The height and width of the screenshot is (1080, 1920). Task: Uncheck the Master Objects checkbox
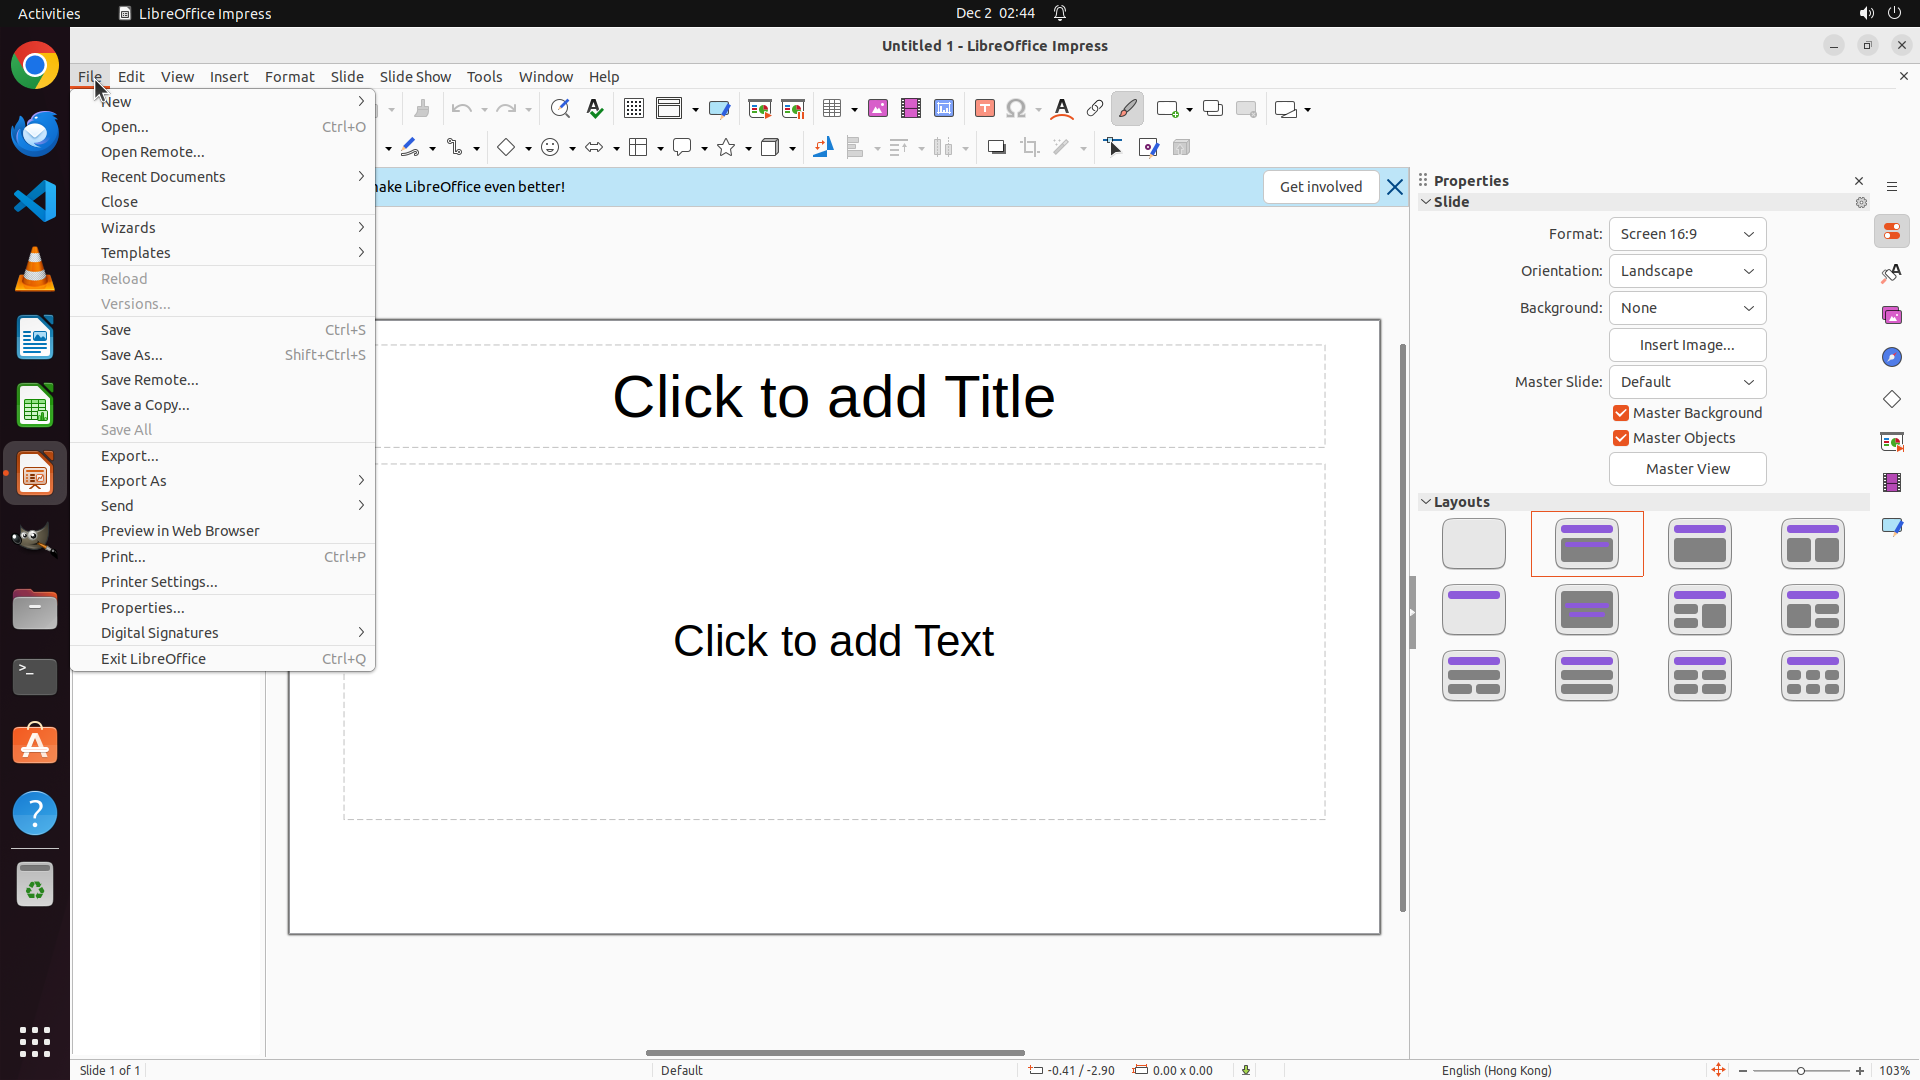(1621, 438)
